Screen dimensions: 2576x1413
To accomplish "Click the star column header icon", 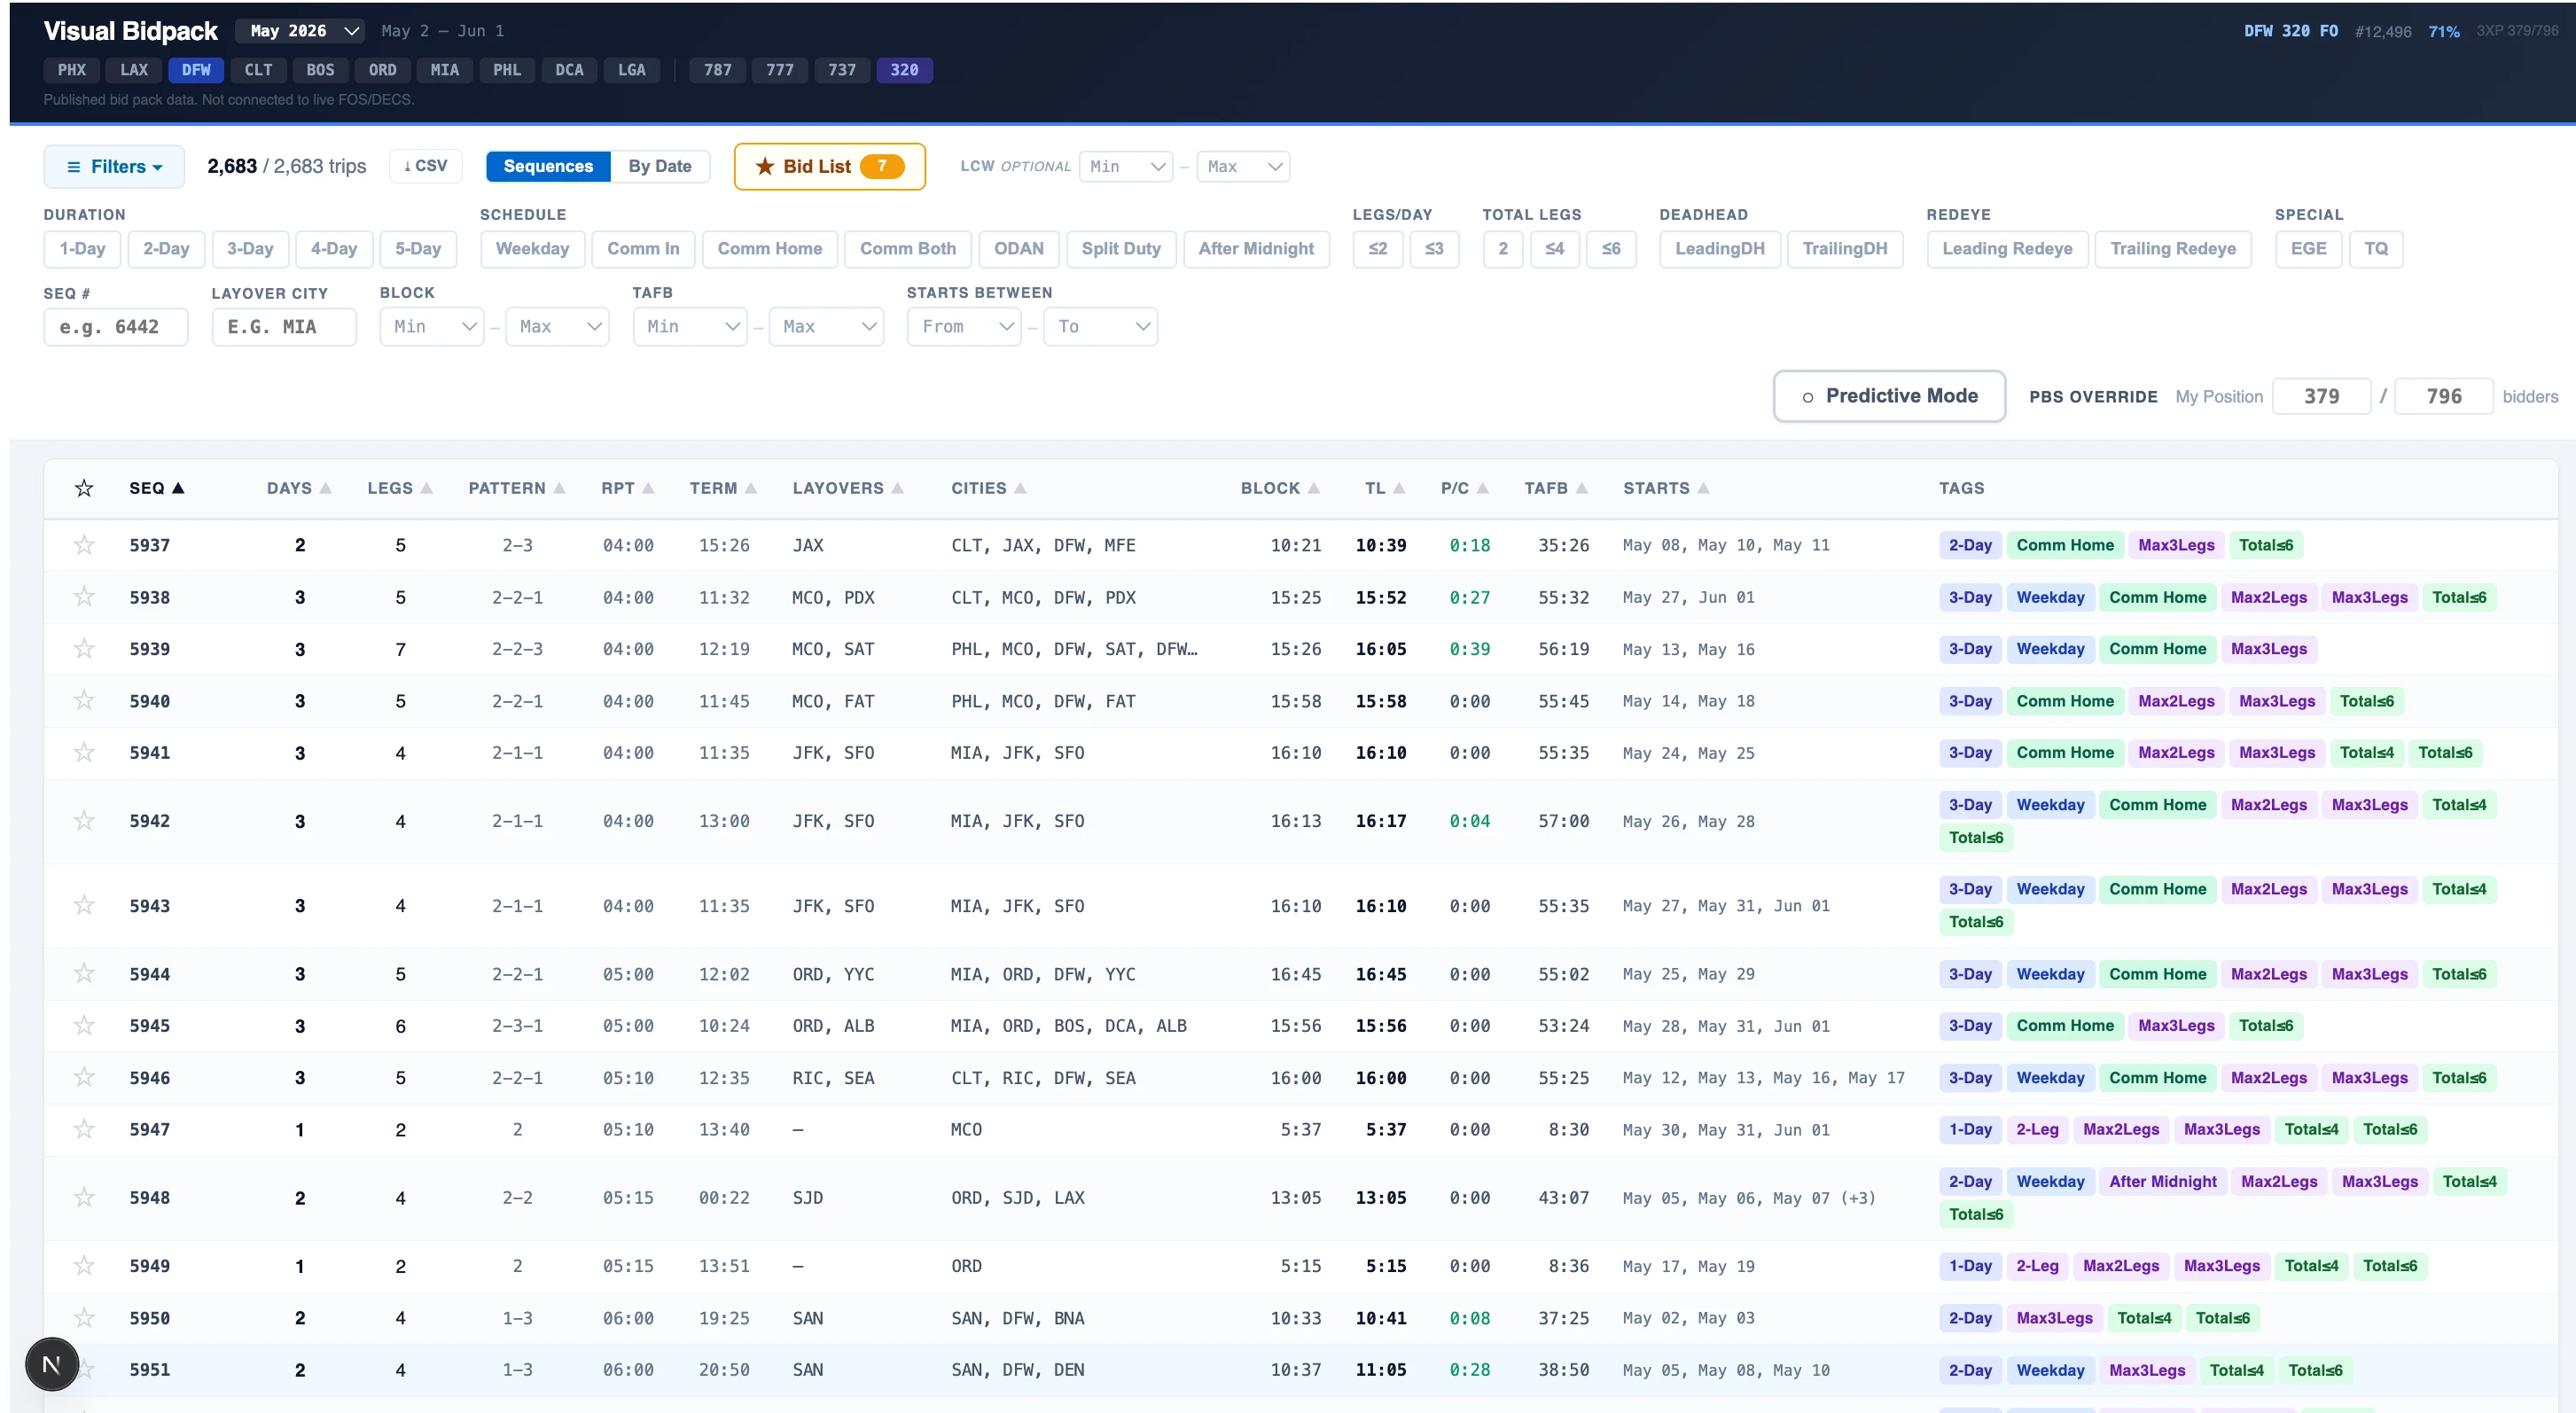I will click(84, 488).
